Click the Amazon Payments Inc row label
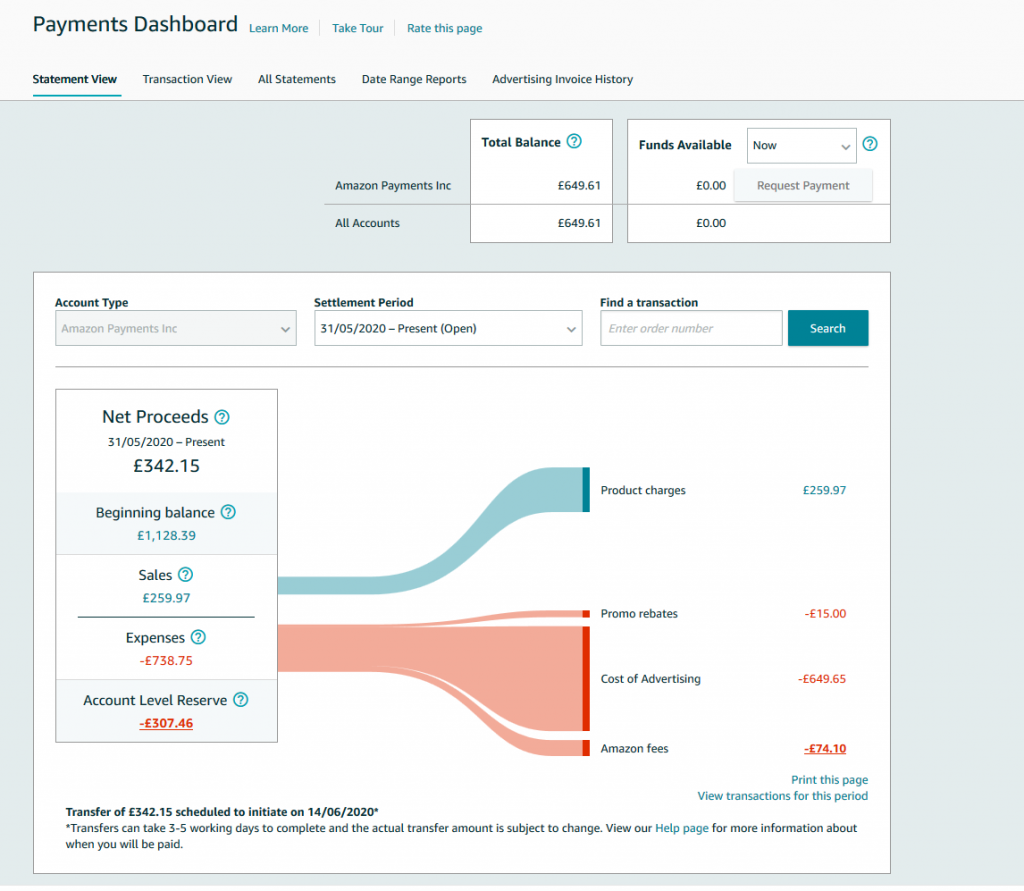 pyautogui.click(x=392, y=186)
